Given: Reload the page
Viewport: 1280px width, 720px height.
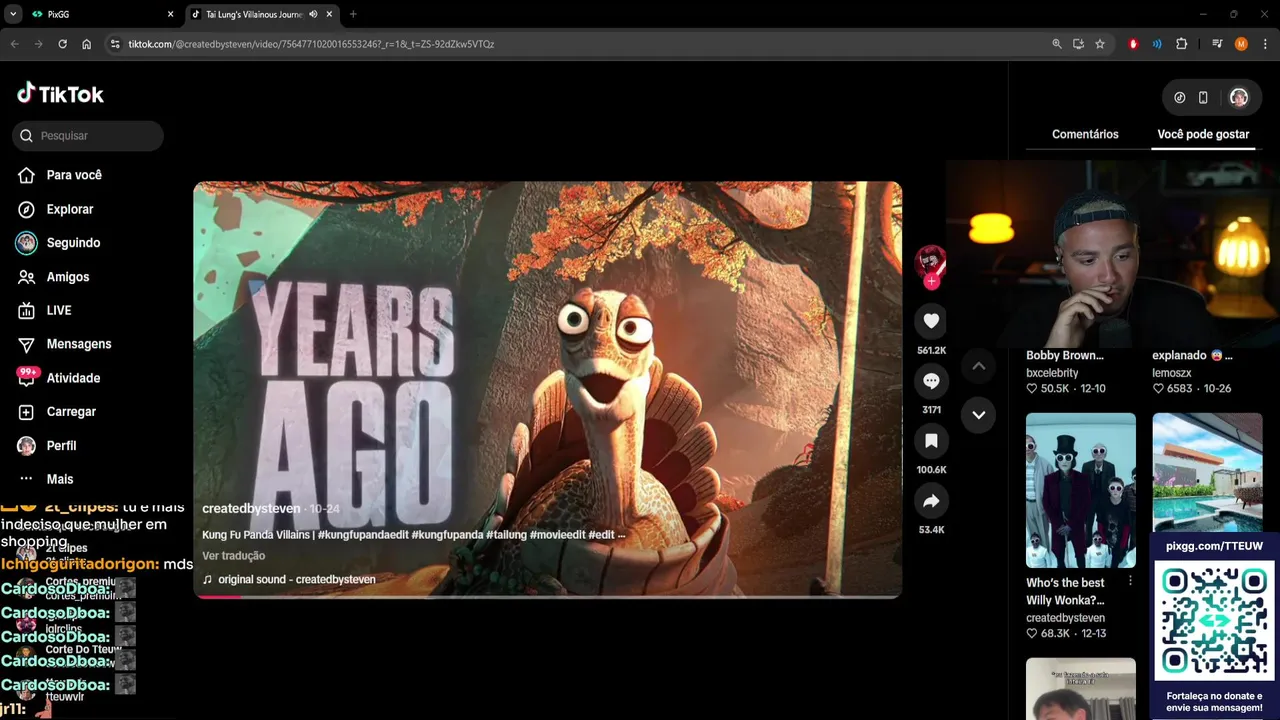Looking at the screenshot, I should tap(62, 44).
